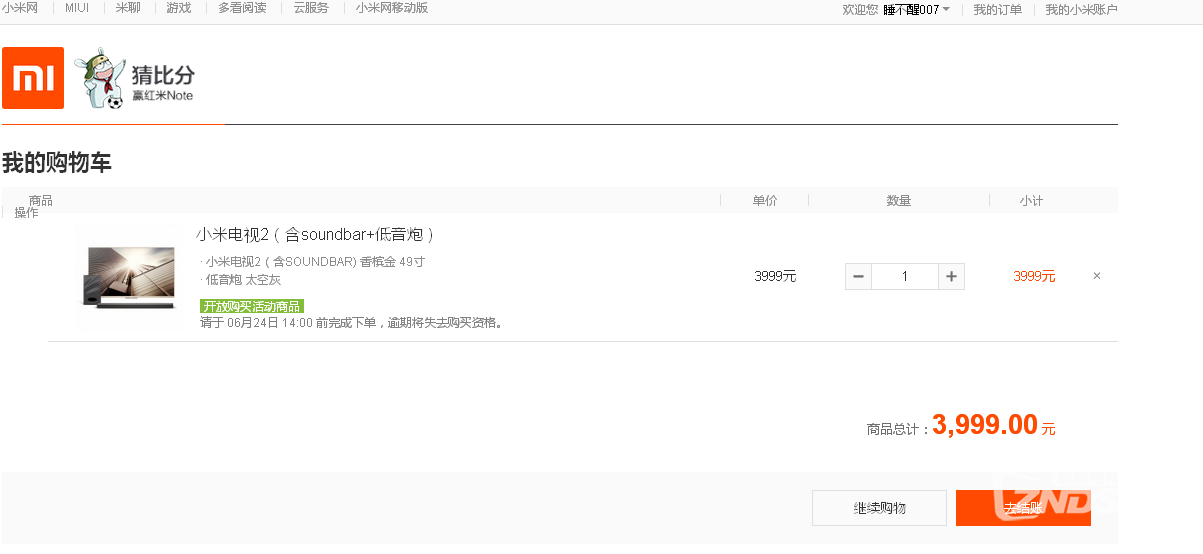The image size is (1203, 554).
Task: Decrease the quantity with the minus button
Action: point(858,276)
